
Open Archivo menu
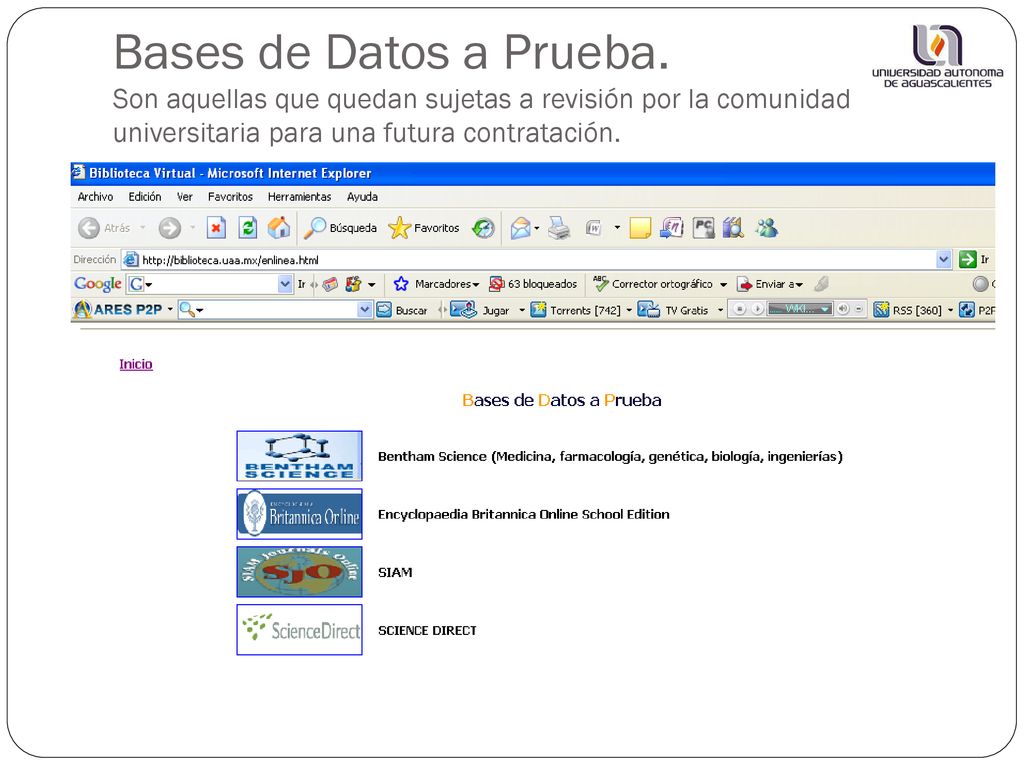[x=95, y=197]
